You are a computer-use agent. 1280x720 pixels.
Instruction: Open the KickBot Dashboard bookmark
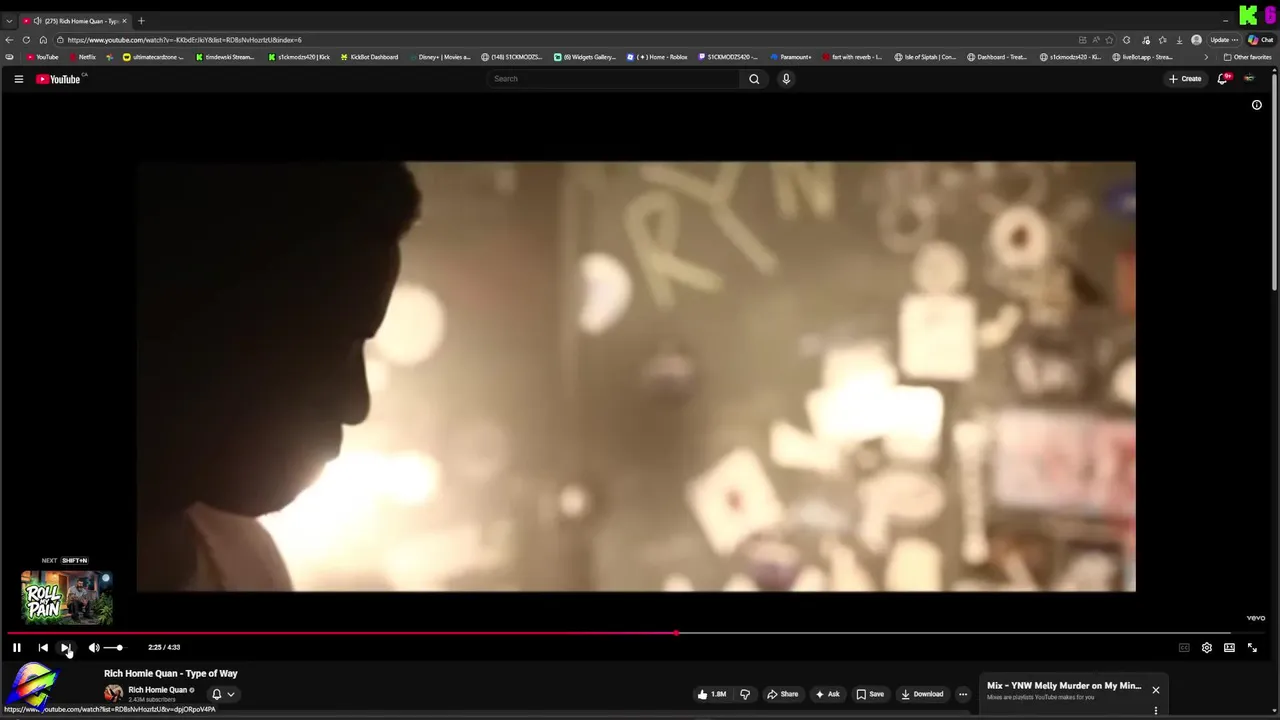[x=369, y=57]
